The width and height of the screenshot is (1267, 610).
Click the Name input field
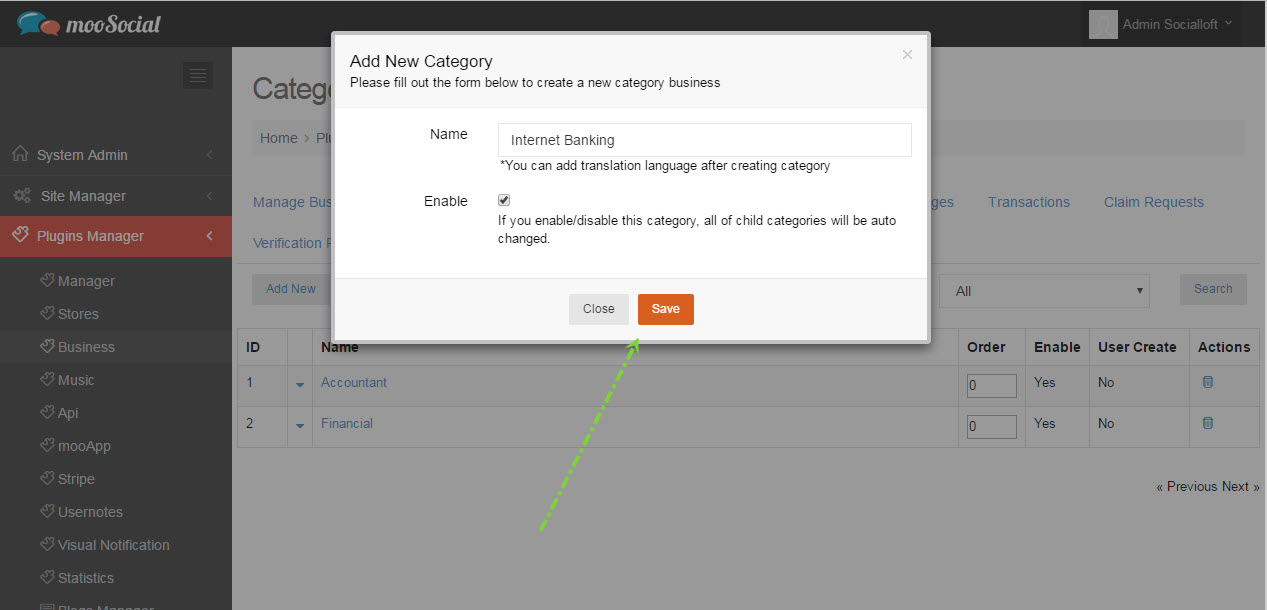tap(705, 140)
